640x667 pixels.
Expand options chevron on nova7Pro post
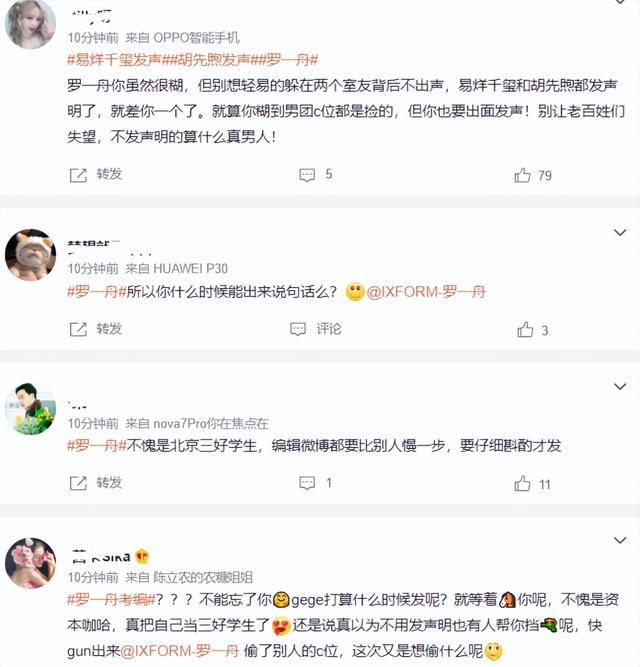620,387
